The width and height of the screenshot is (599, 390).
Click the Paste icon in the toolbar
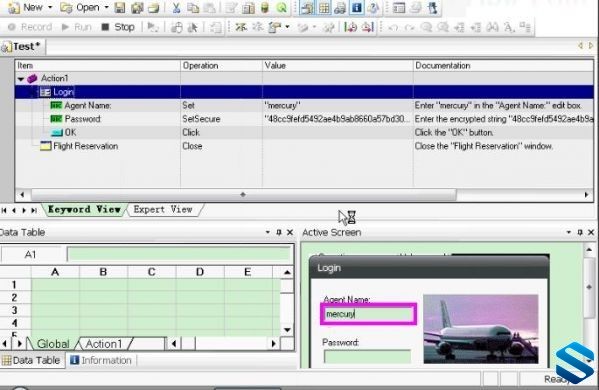pyautogui.click(x=209, y=8)
